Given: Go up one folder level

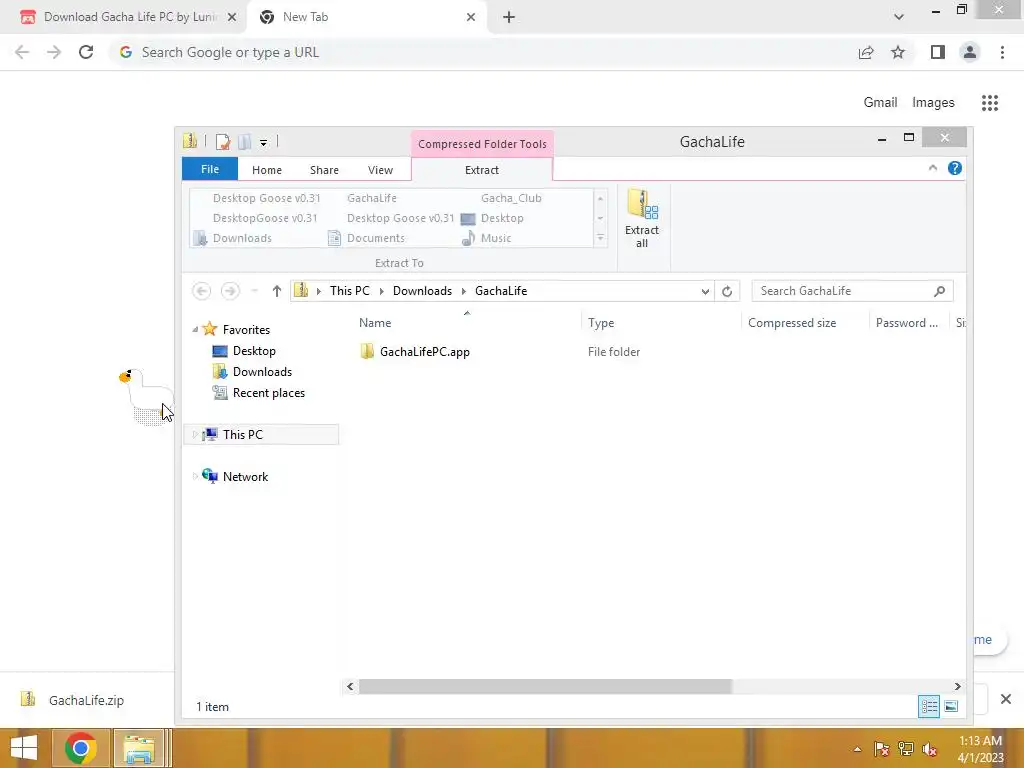Looking at the screenshot, I should pyautogui.click(x=277, y=291).
